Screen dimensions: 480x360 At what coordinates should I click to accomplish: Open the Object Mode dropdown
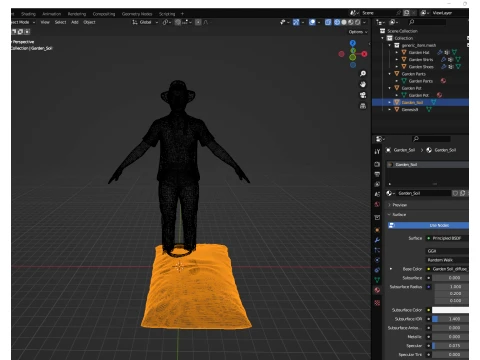click(x=23, y=22)
